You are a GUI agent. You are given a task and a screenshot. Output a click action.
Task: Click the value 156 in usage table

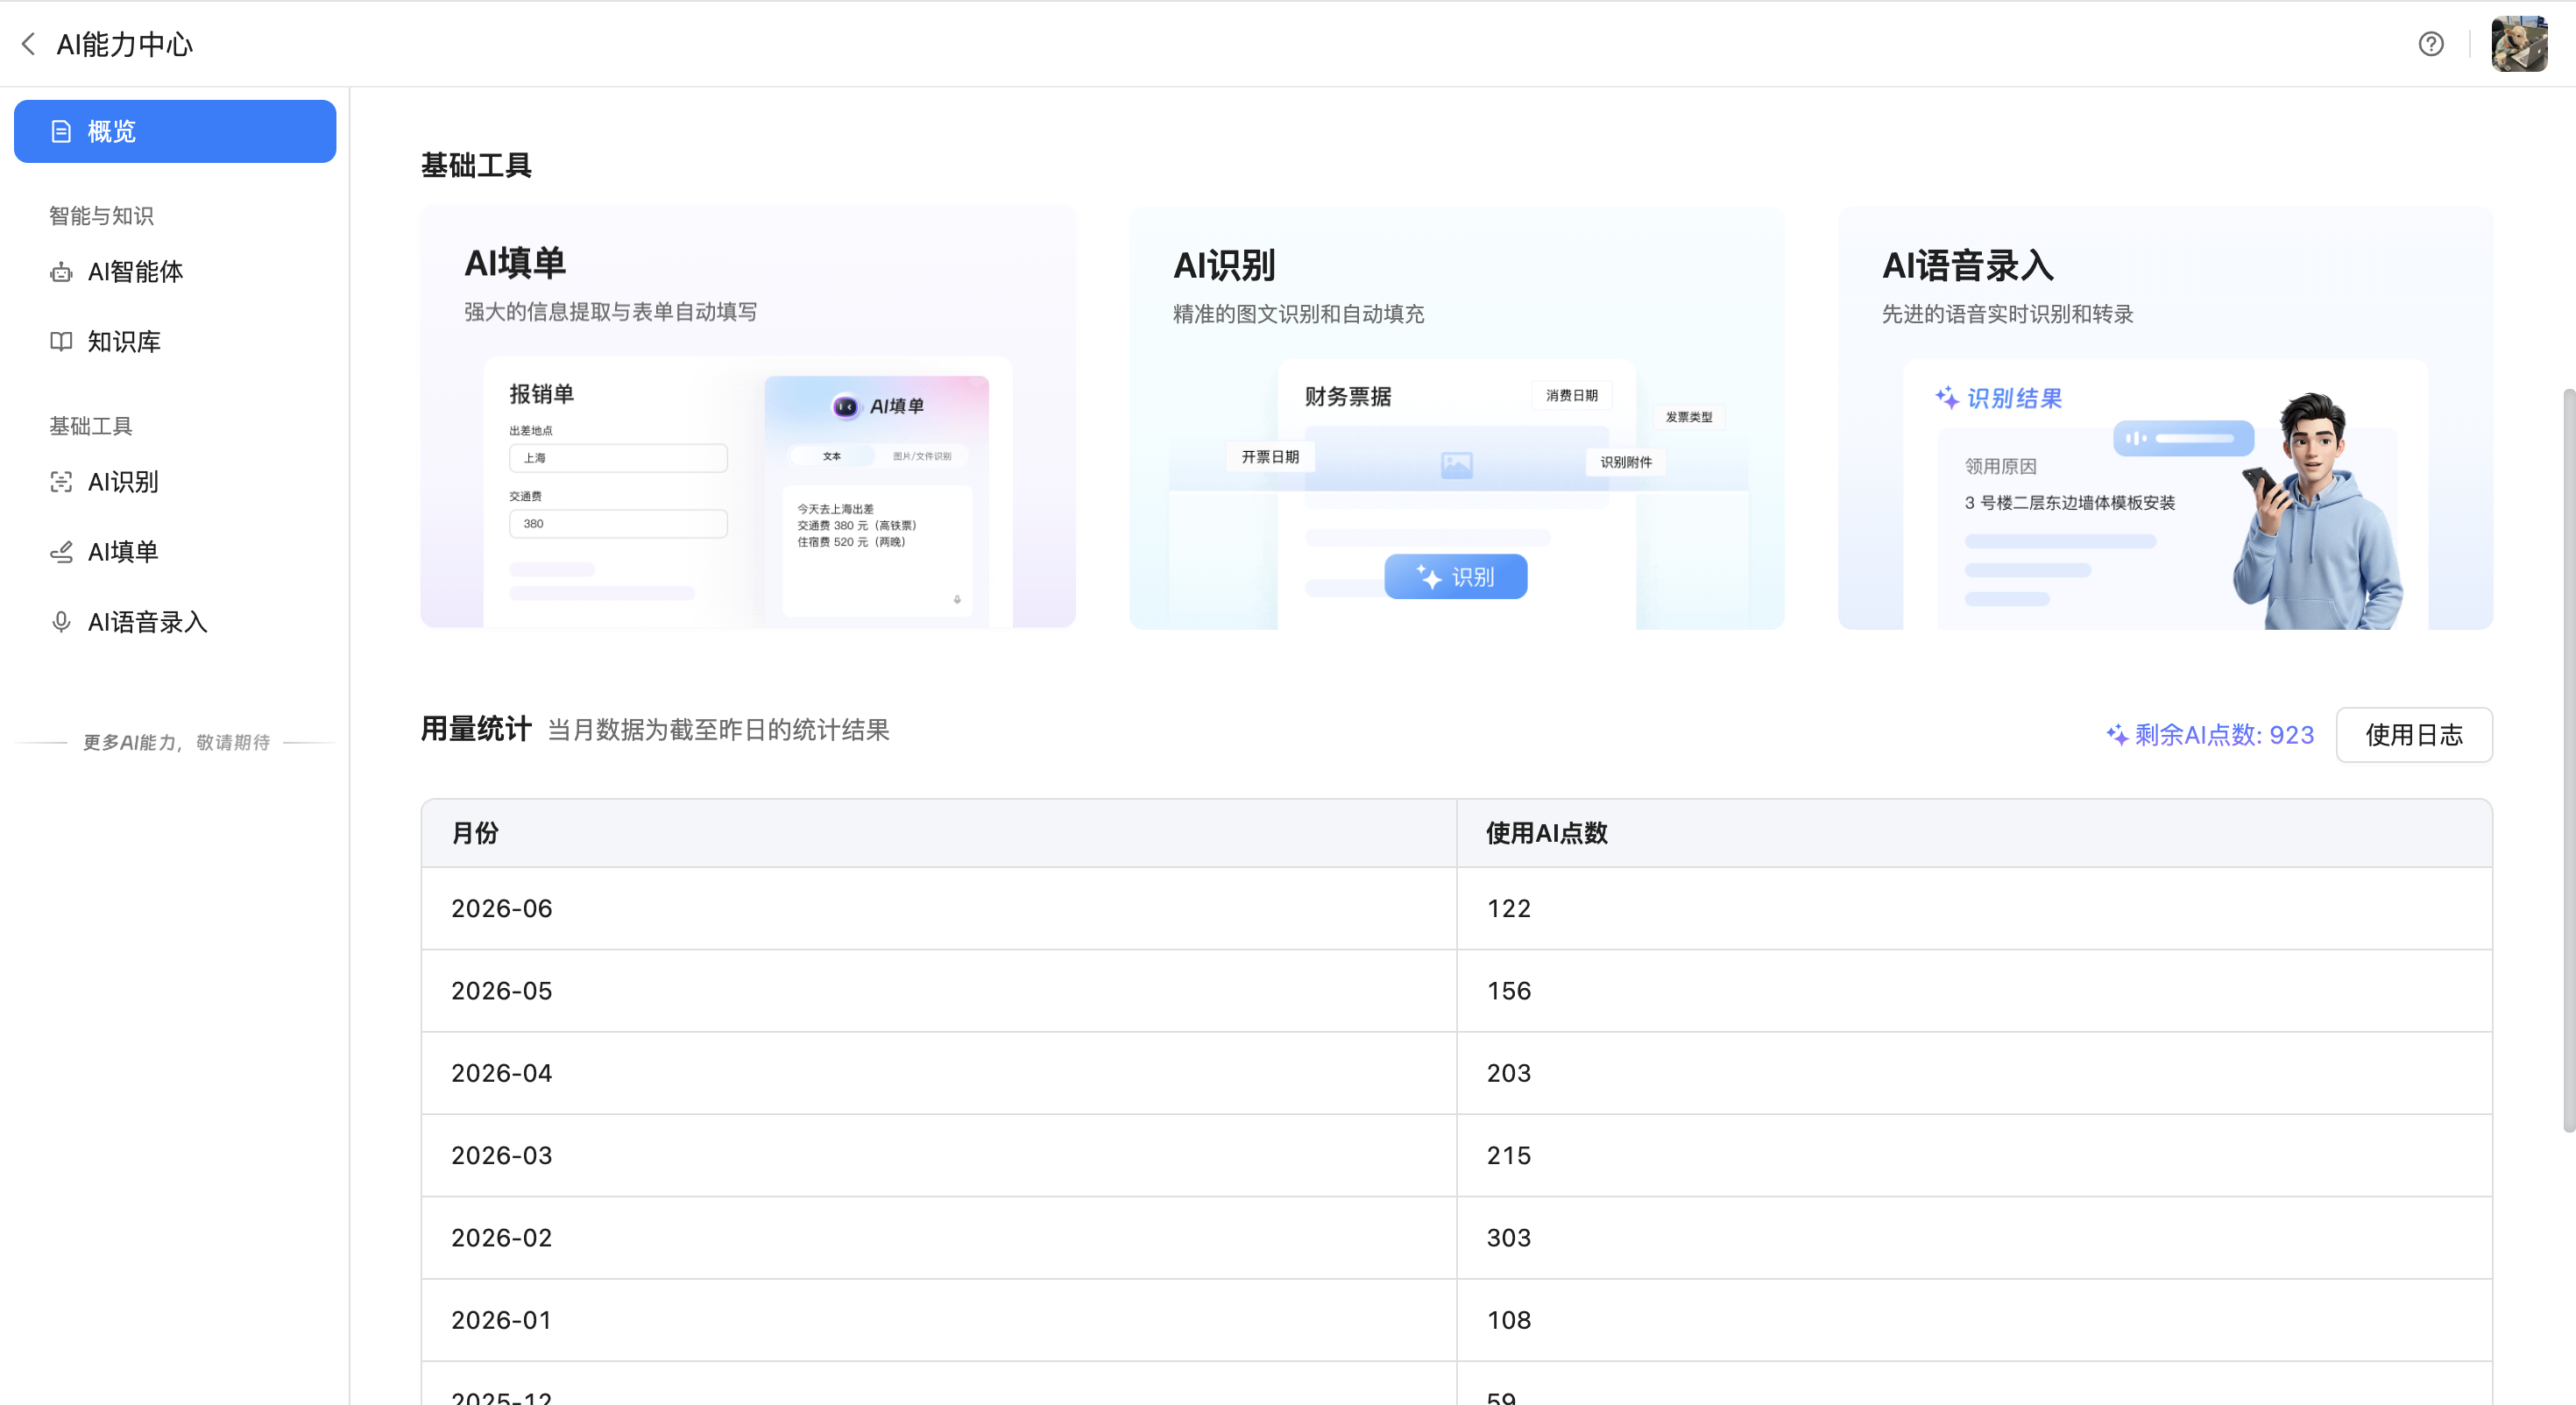1508,991
